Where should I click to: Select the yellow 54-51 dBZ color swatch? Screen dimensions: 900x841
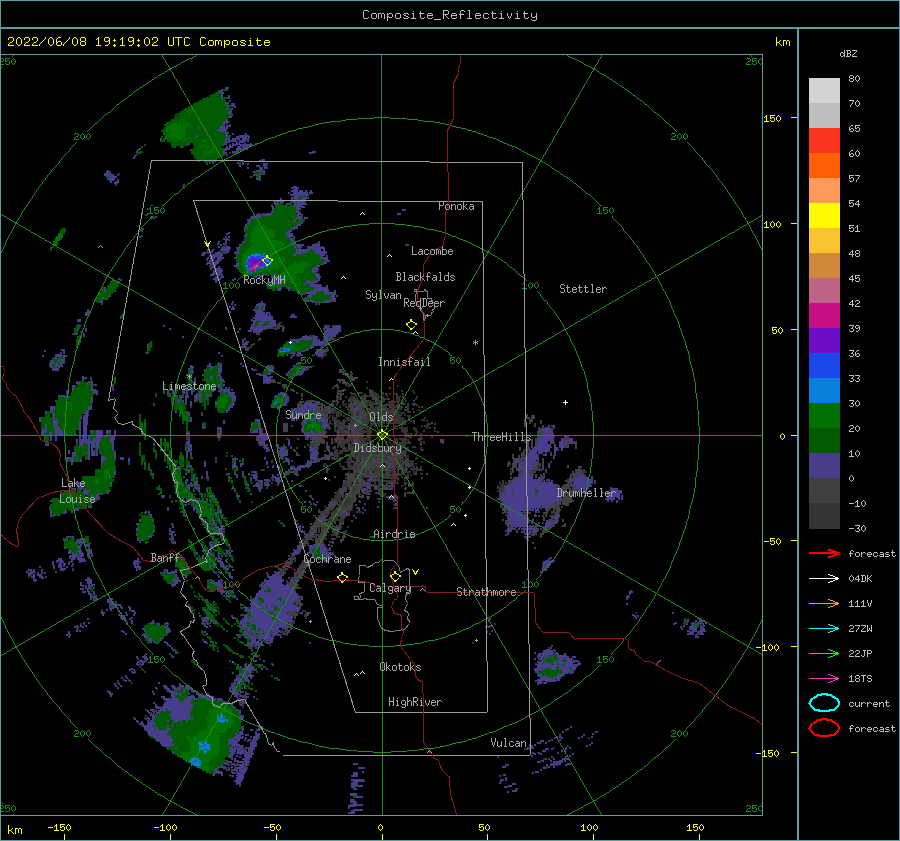tap(824, 216)
